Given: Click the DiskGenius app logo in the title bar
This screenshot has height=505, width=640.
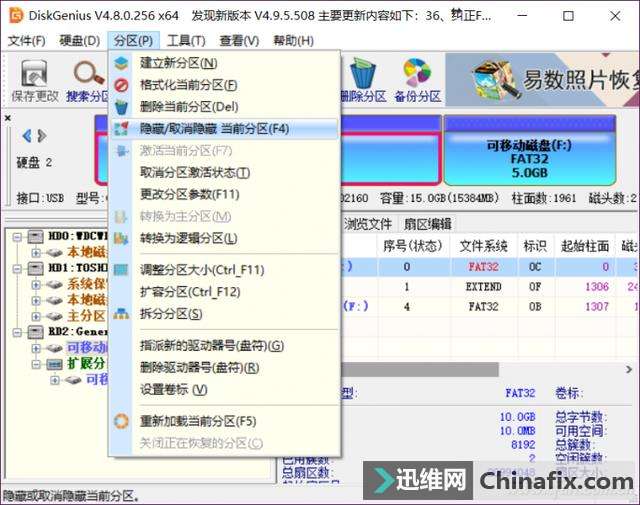Looking at the screenshot, I should tap(16, 16).
